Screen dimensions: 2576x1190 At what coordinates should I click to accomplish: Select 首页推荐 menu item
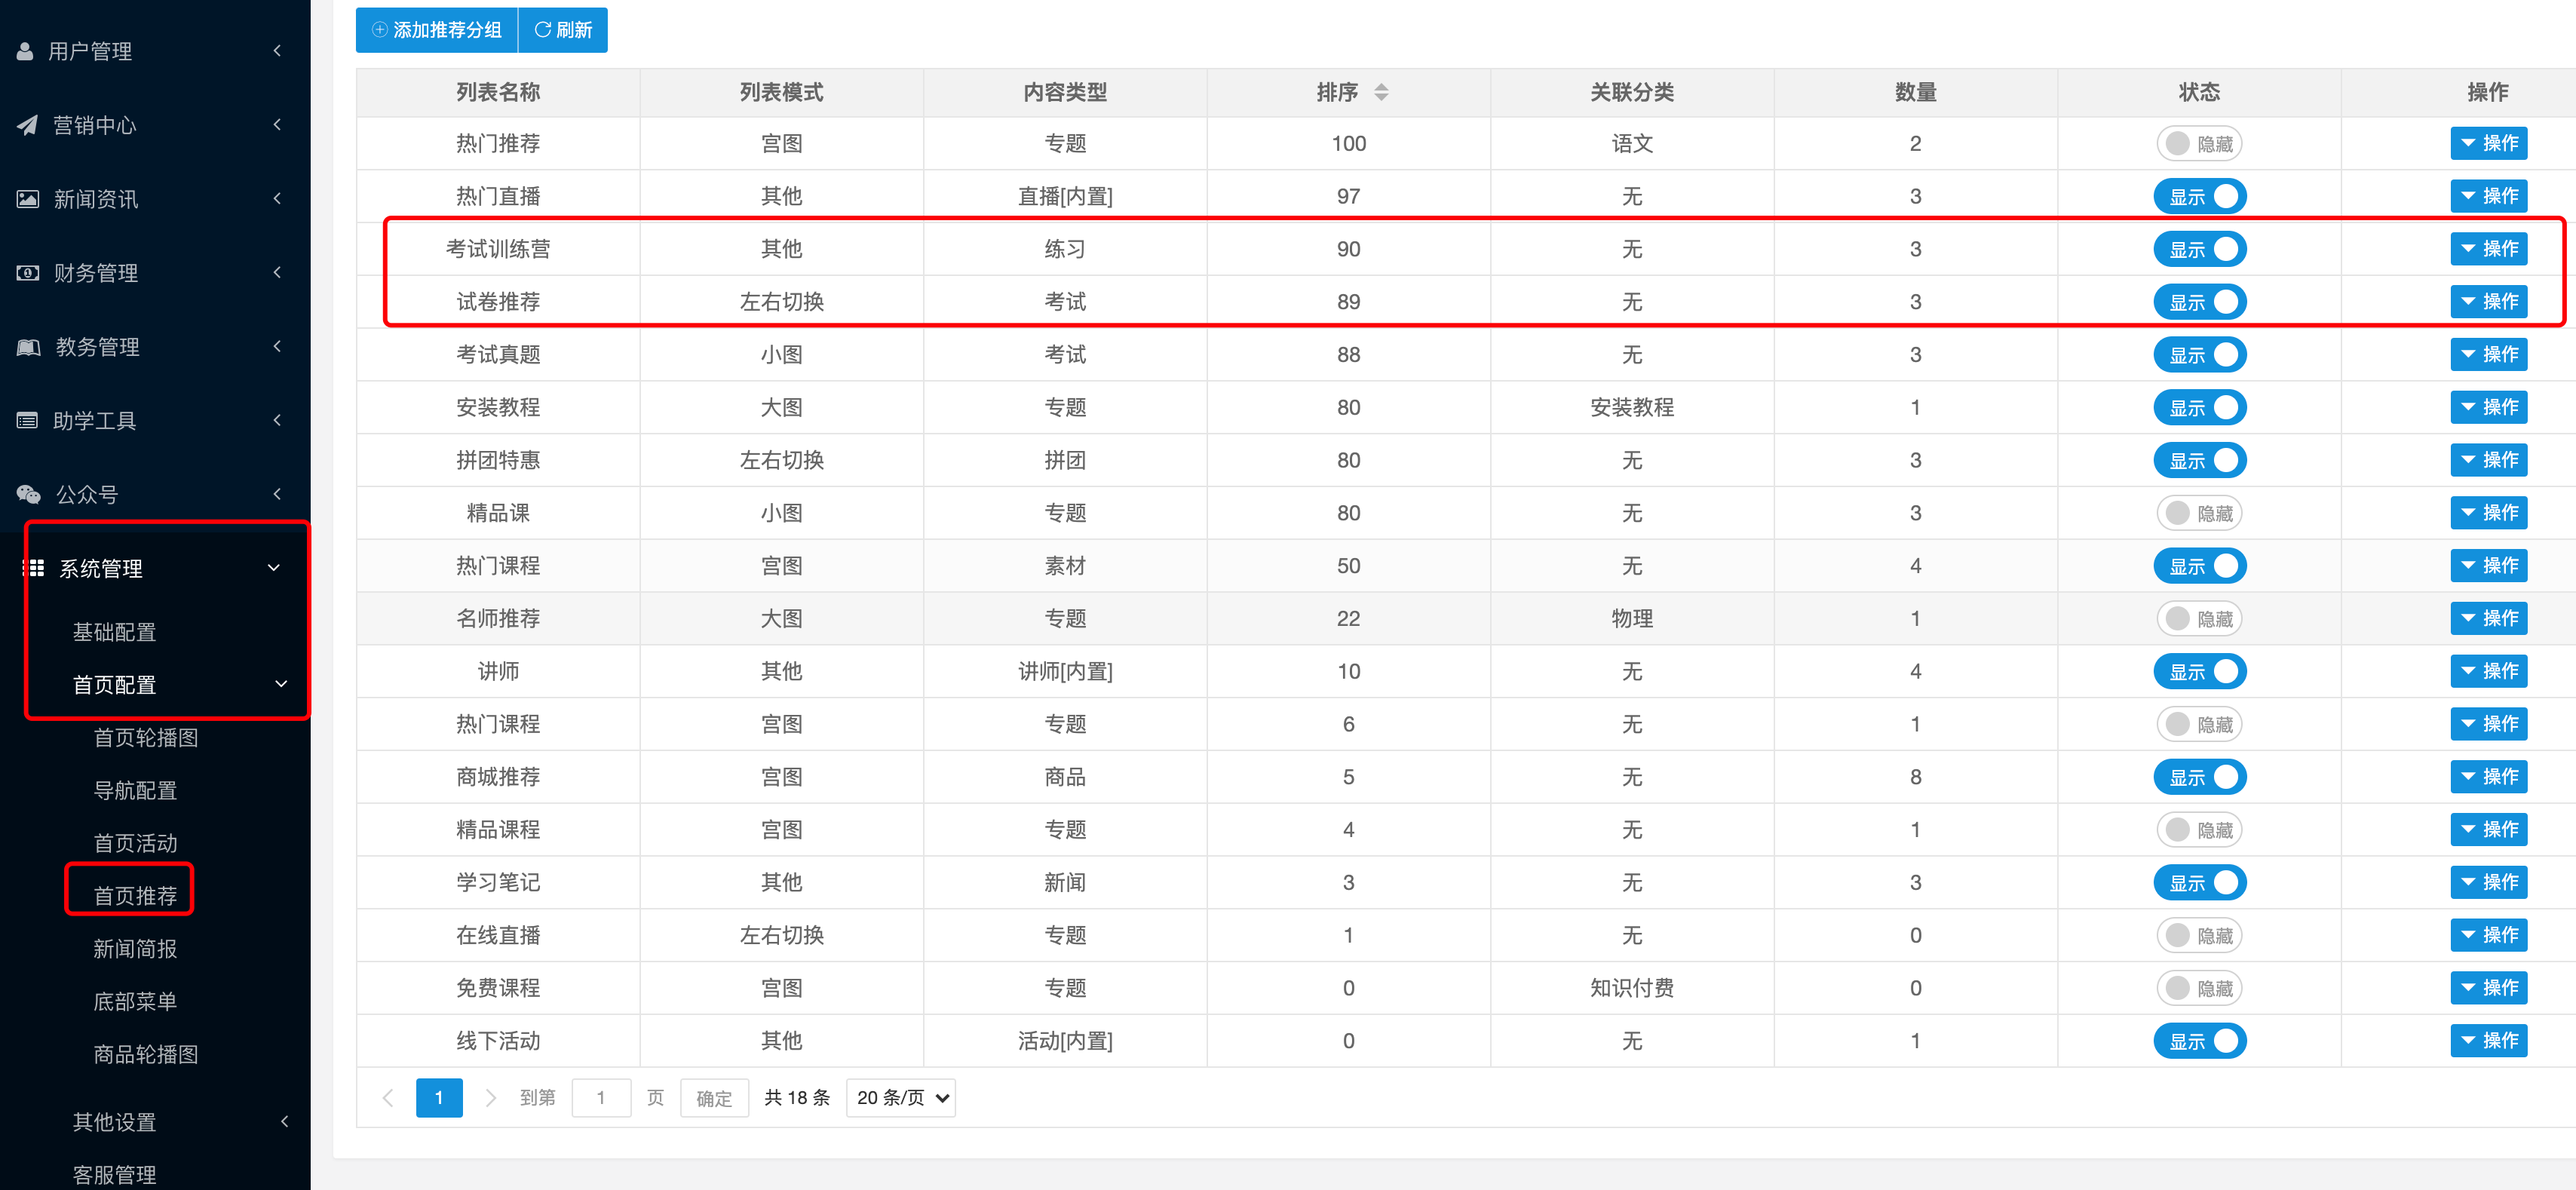click(135, 896)
